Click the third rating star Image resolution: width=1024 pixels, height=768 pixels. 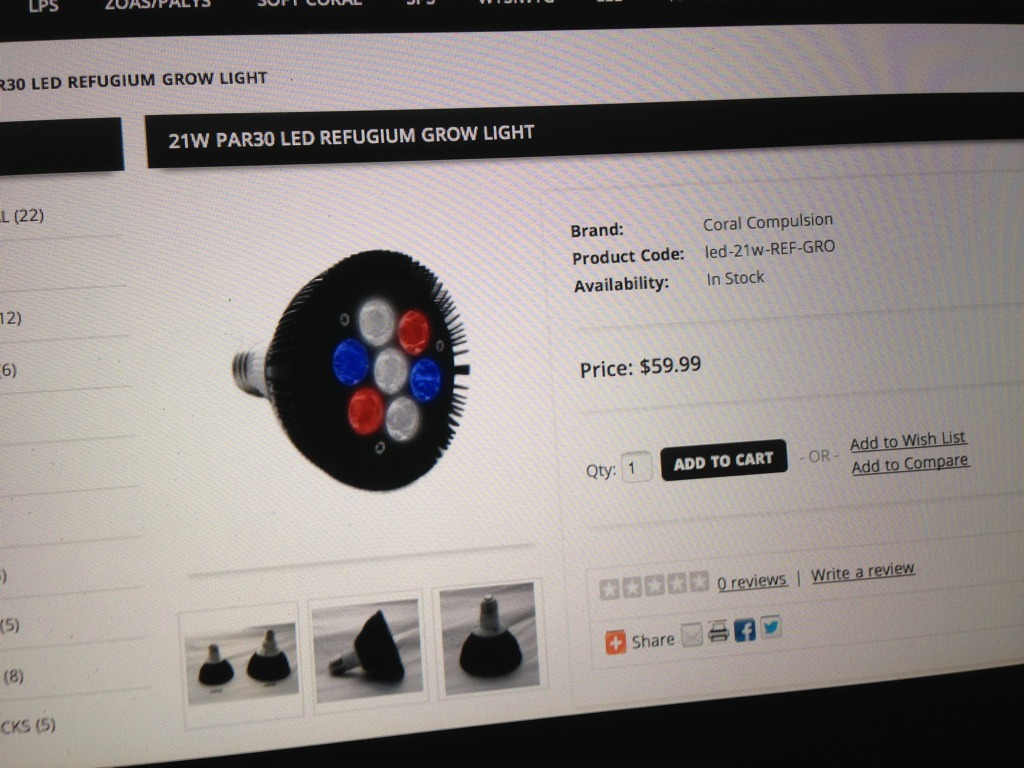(654, 585)
